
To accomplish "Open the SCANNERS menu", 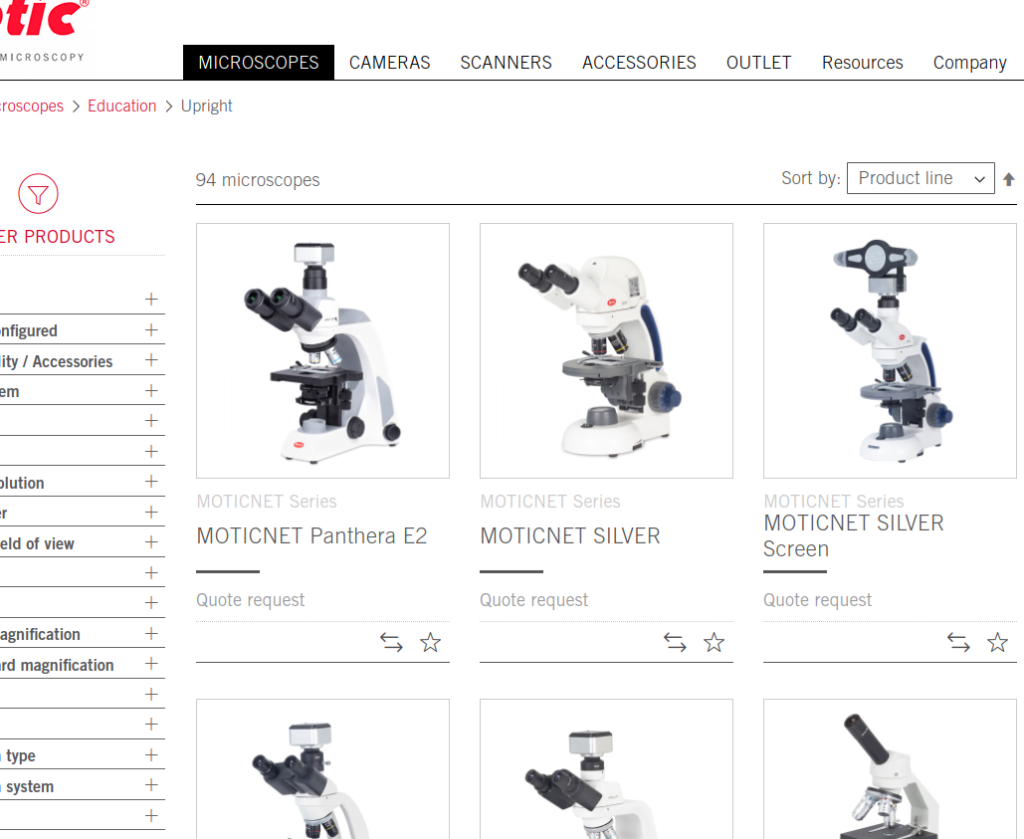I will pos(505,63).
